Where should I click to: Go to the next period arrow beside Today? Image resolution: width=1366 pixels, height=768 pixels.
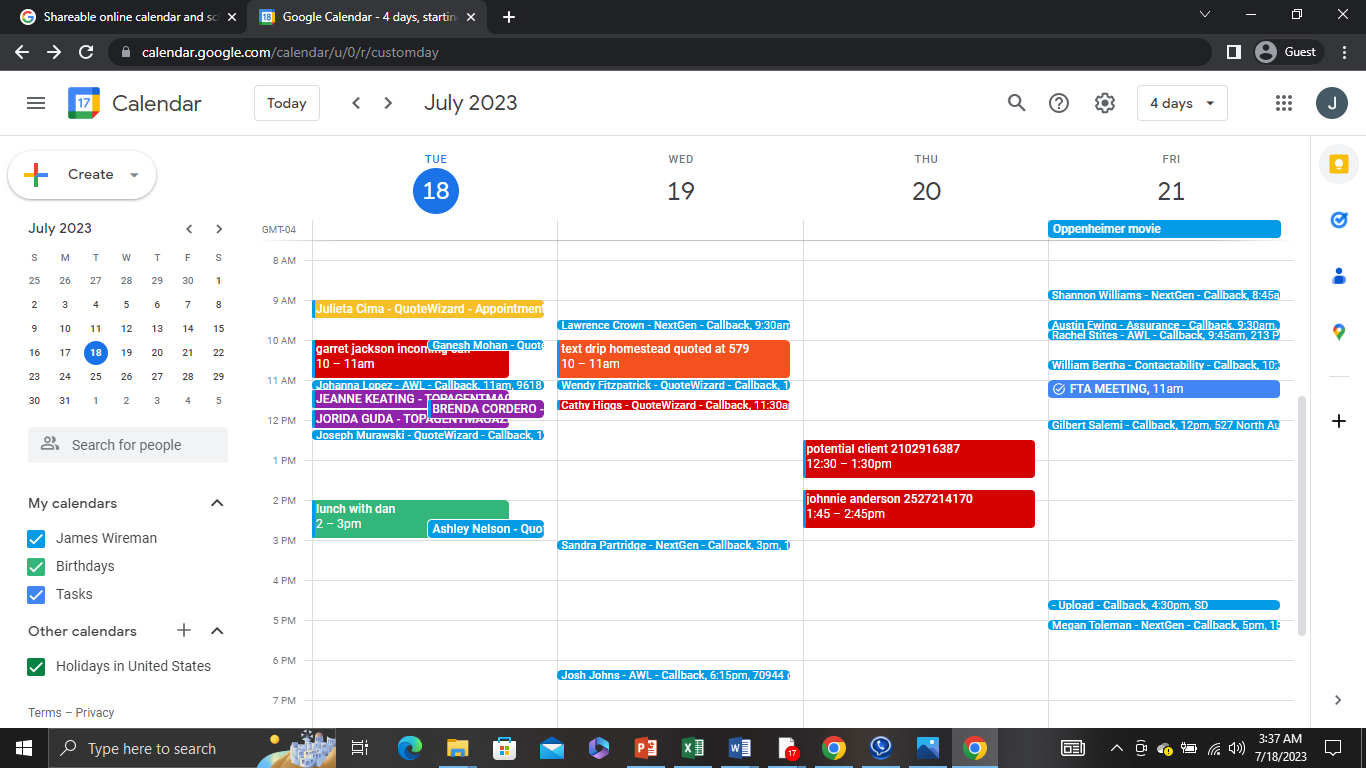click(x=388, y=103)
